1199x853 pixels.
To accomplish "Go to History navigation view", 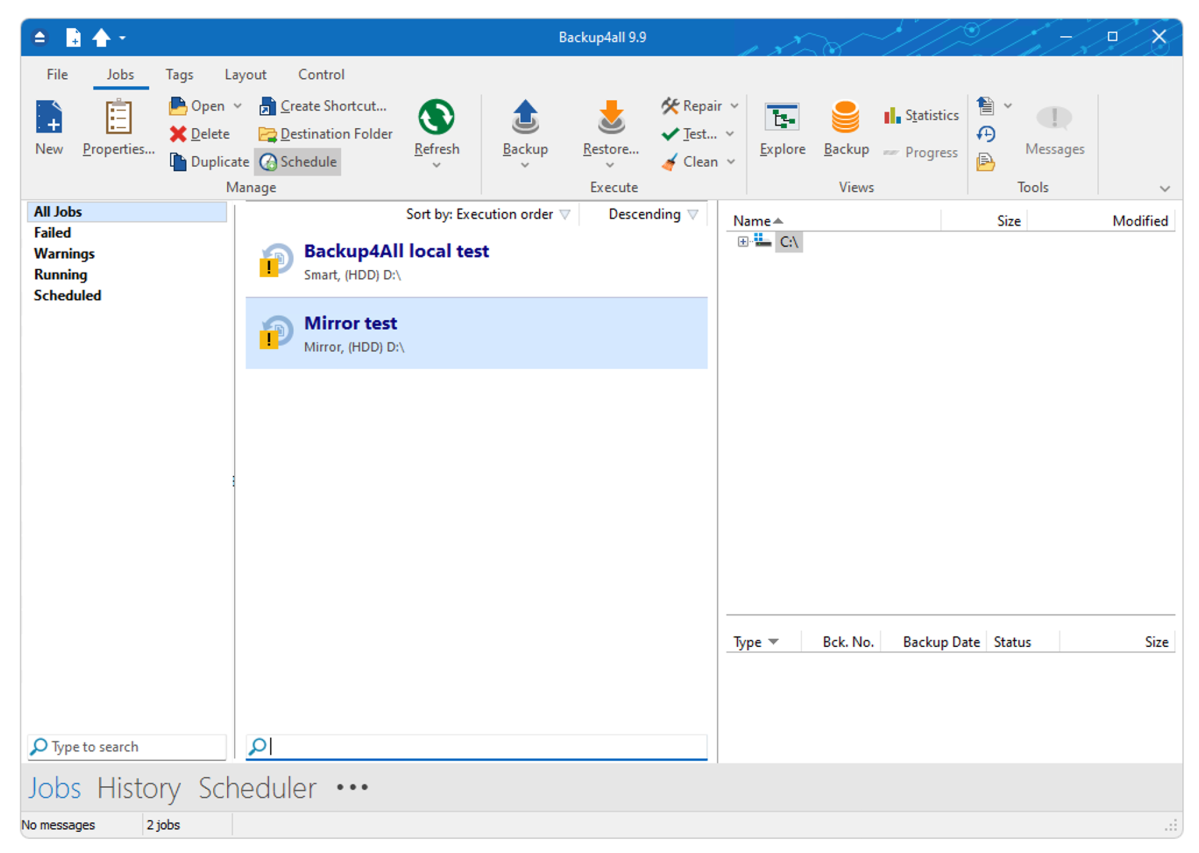I will (138, 788).
